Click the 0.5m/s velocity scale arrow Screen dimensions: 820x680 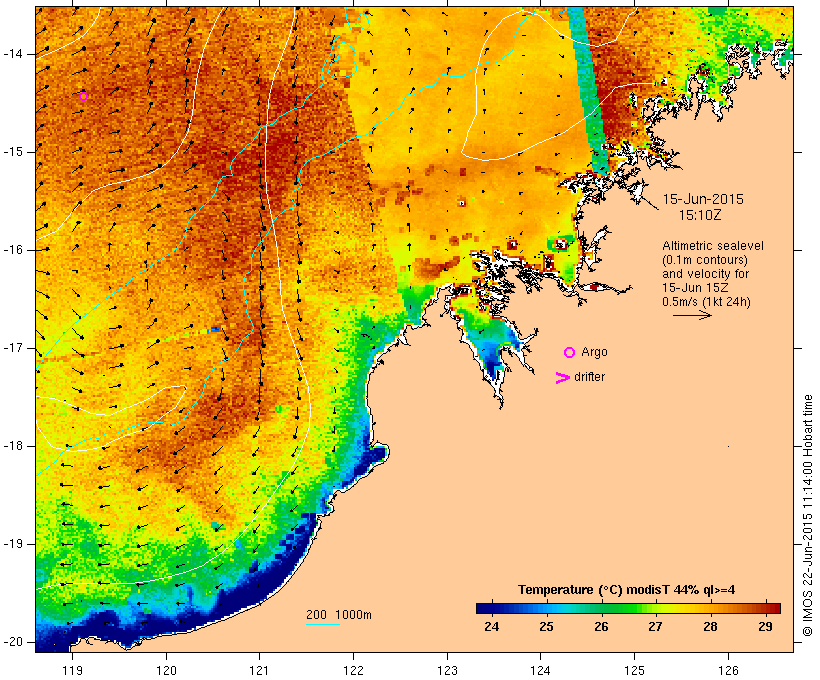click(692, 315)
